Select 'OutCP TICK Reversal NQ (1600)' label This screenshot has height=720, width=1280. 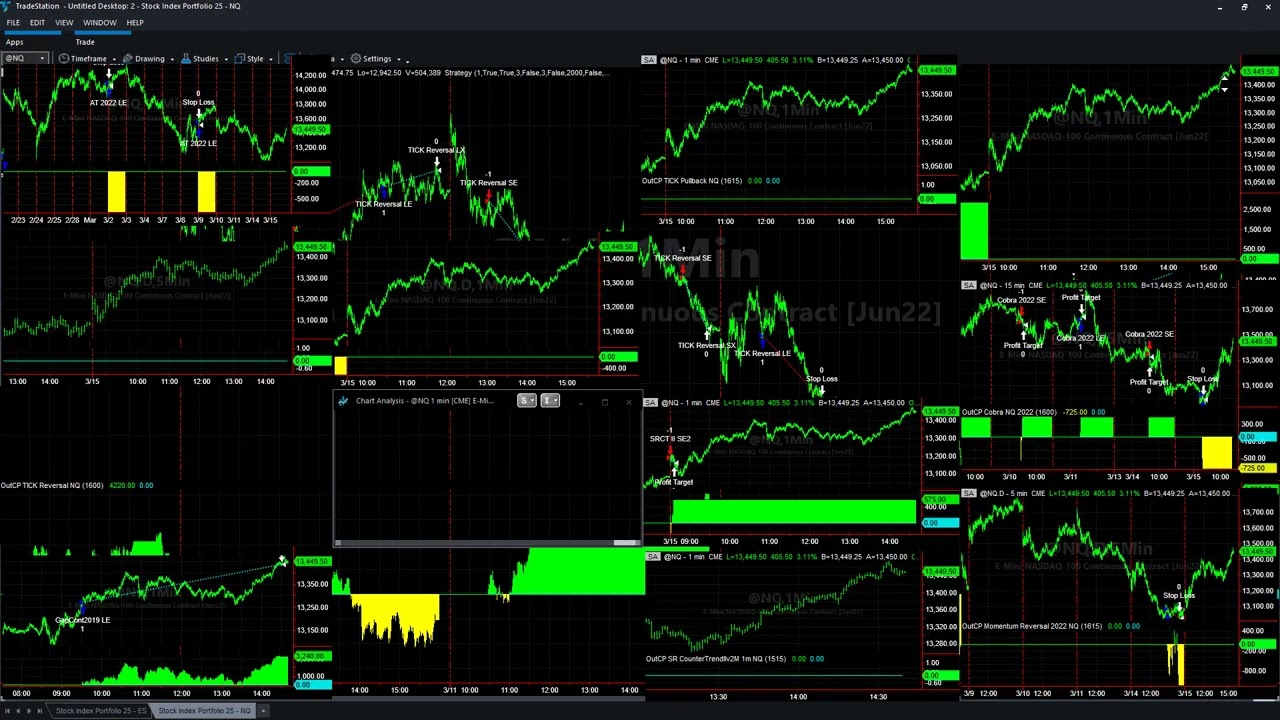click(x=52, y=485)
